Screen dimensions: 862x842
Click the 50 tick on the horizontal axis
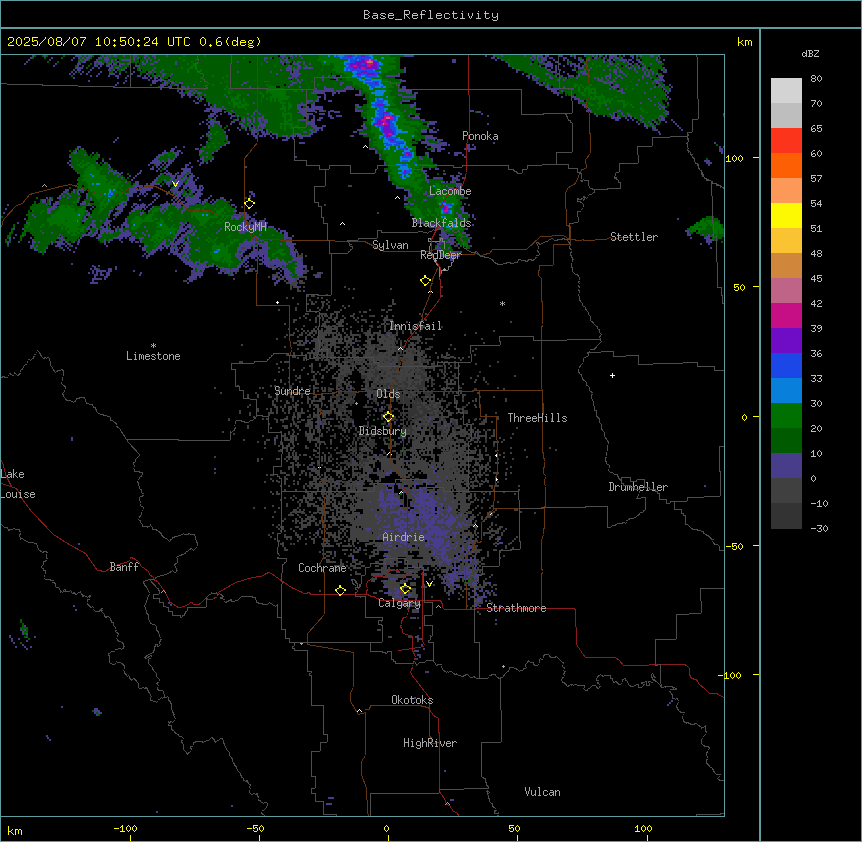click(515, 828)
